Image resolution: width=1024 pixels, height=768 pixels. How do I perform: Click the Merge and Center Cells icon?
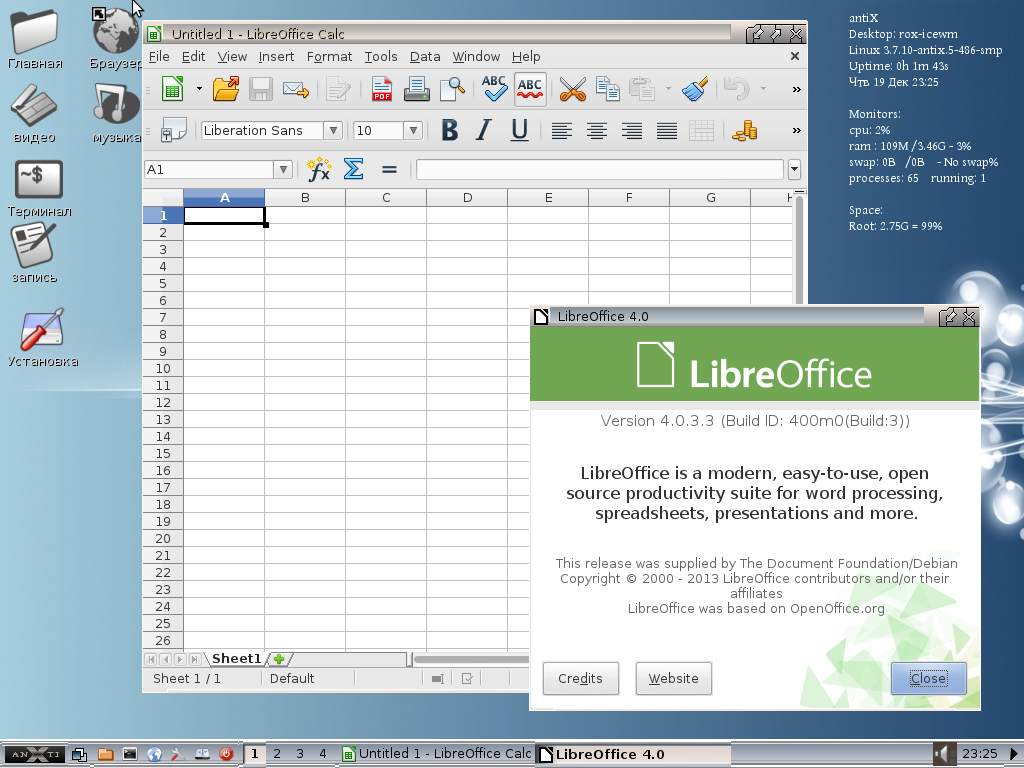click(701, 131)
